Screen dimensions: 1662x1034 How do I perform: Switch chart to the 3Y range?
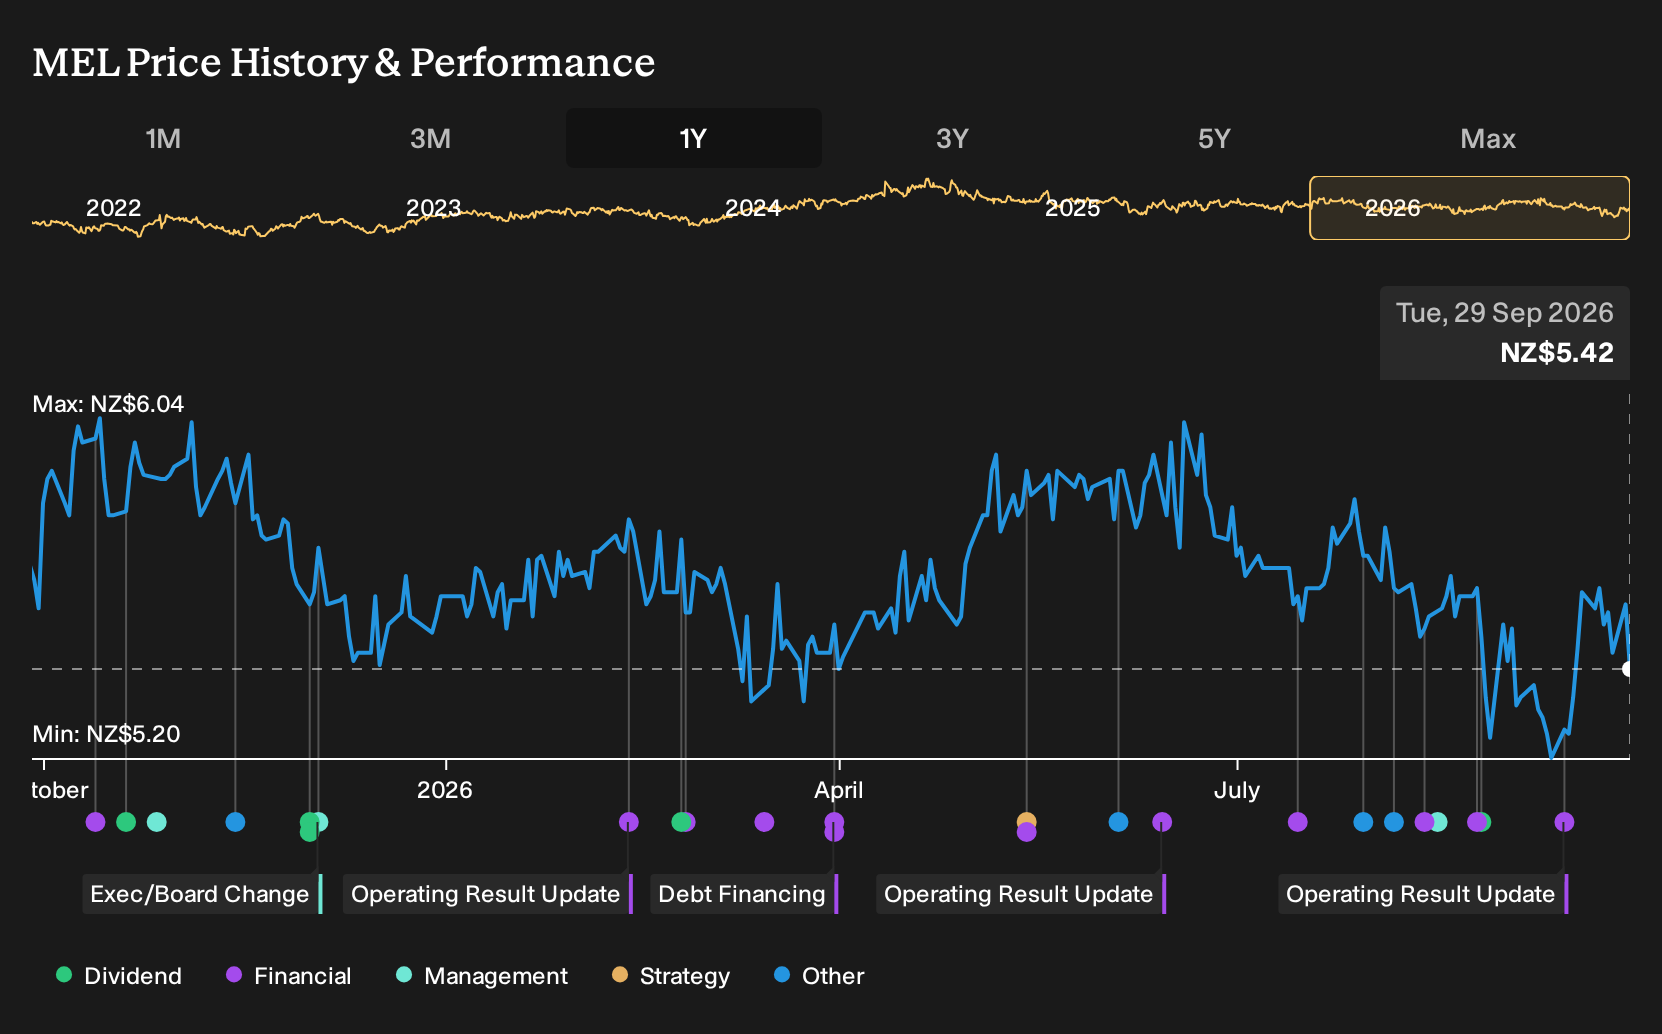952,138
